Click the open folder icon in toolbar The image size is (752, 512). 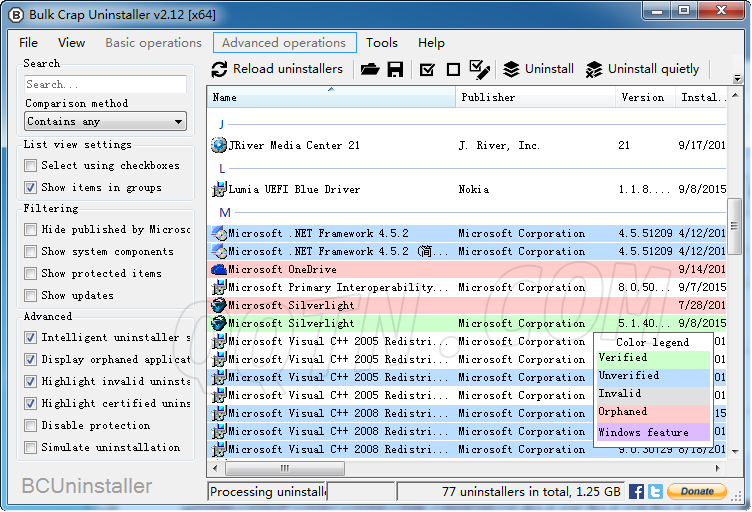pyautogui.click(x=370, y=69)
